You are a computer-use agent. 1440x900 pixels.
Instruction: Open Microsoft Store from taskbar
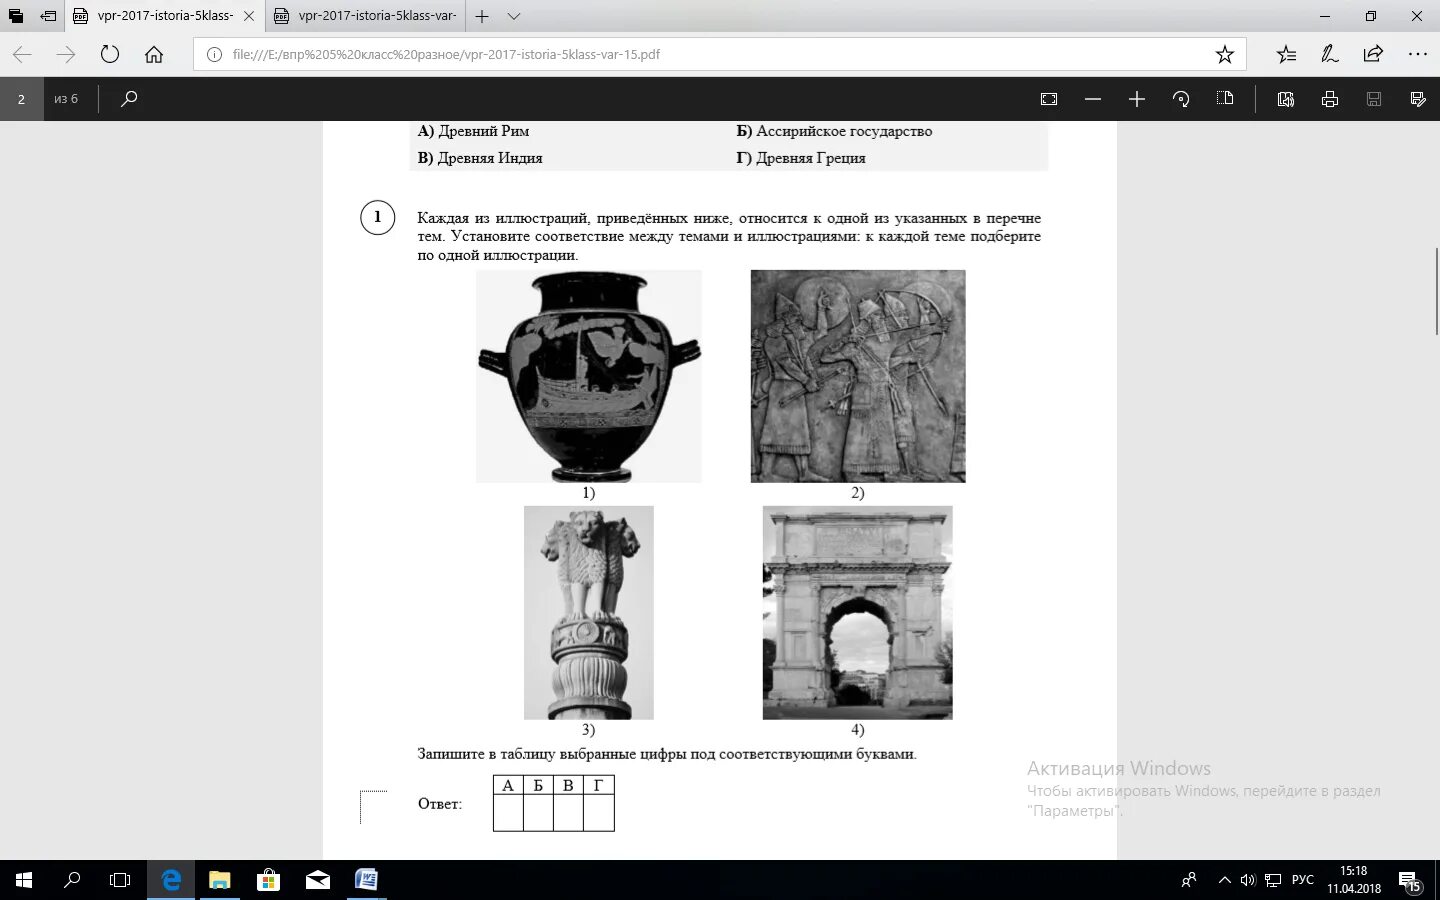point(268,880)
